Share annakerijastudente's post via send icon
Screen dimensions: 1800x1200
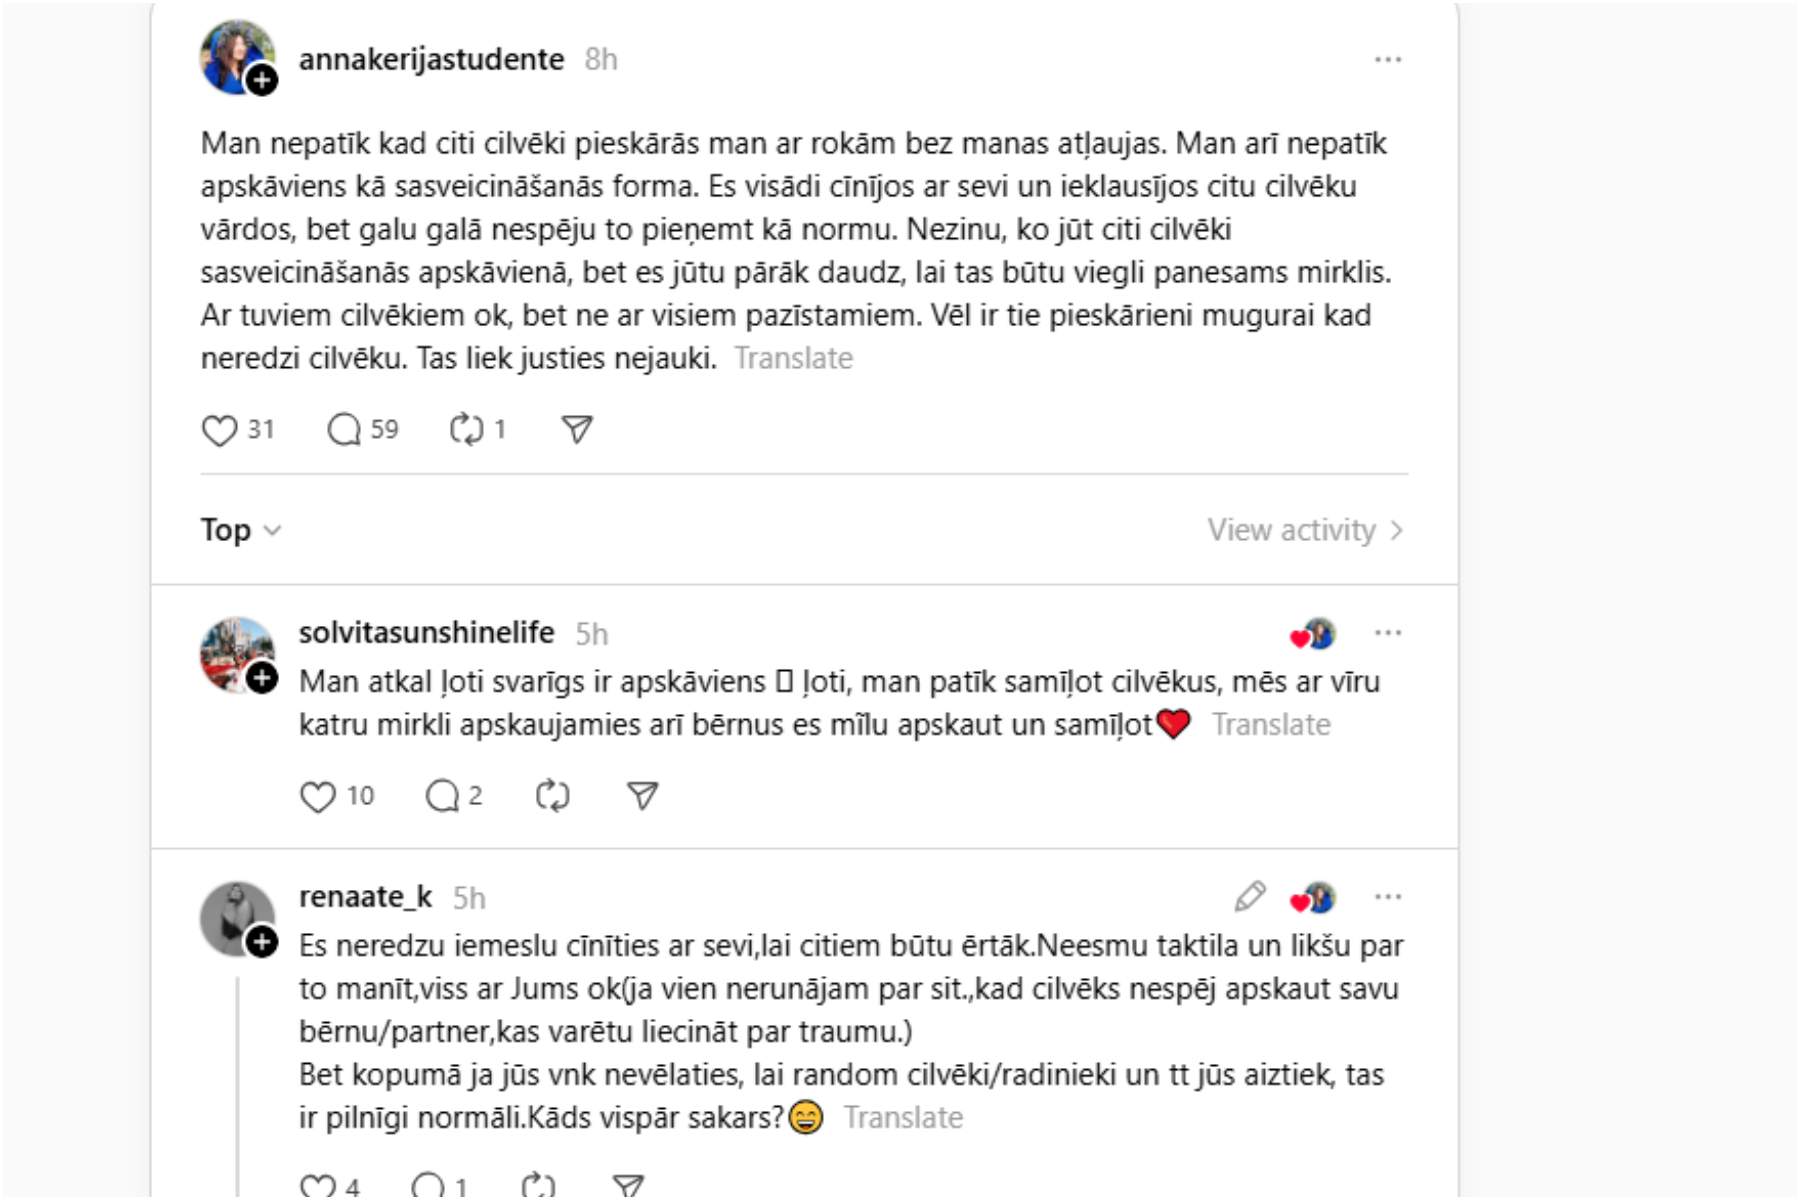(577, 430)
